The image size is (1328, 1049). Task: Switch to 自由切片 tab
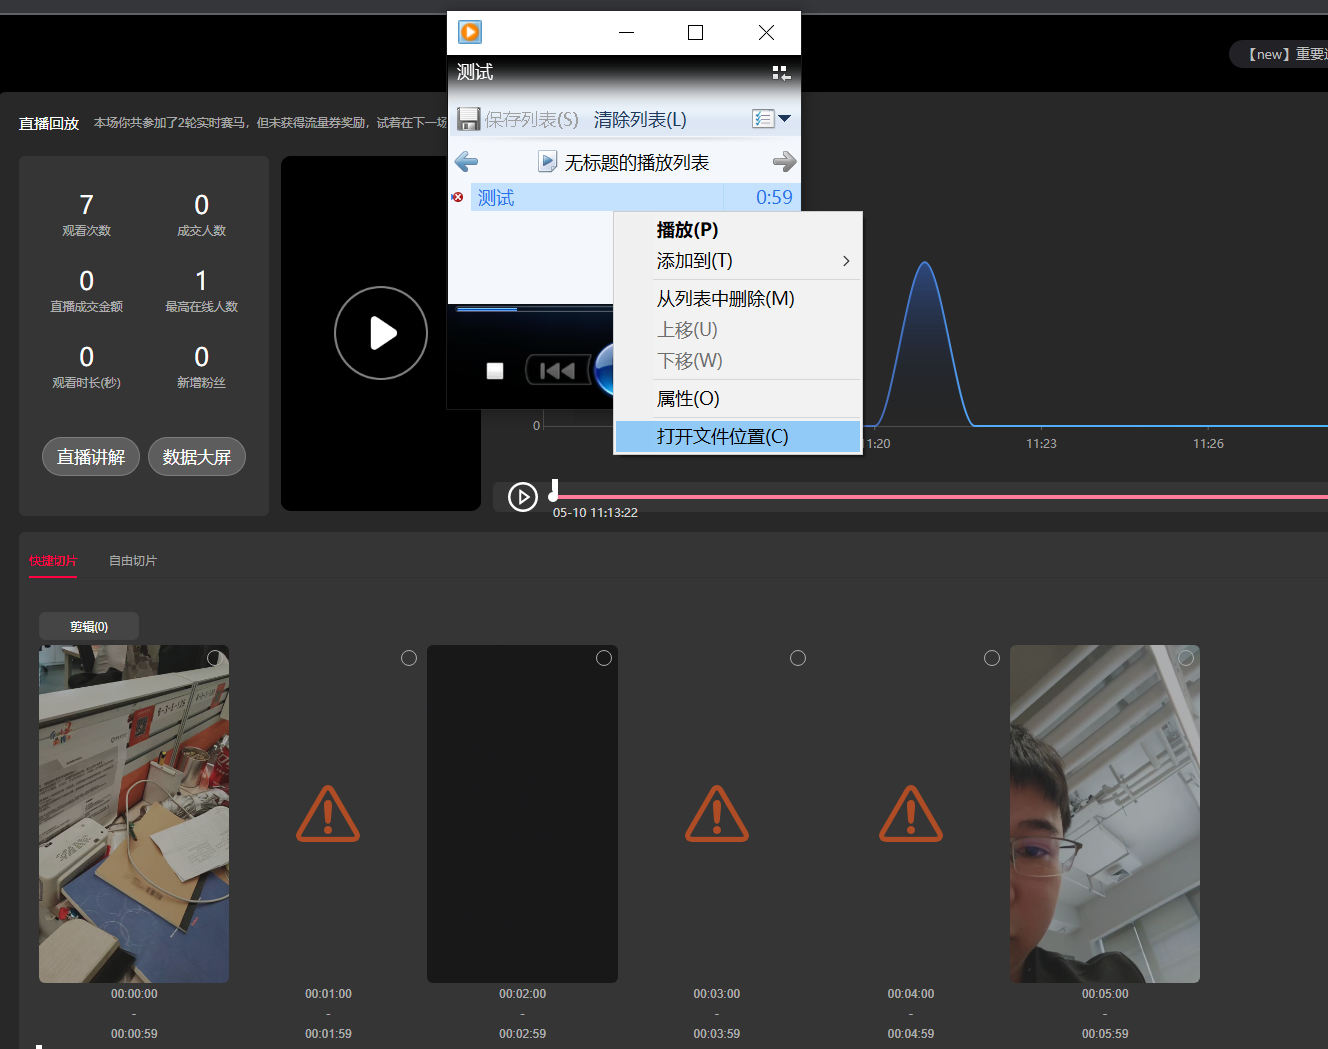pyautogui.click(x=133, y=561)
